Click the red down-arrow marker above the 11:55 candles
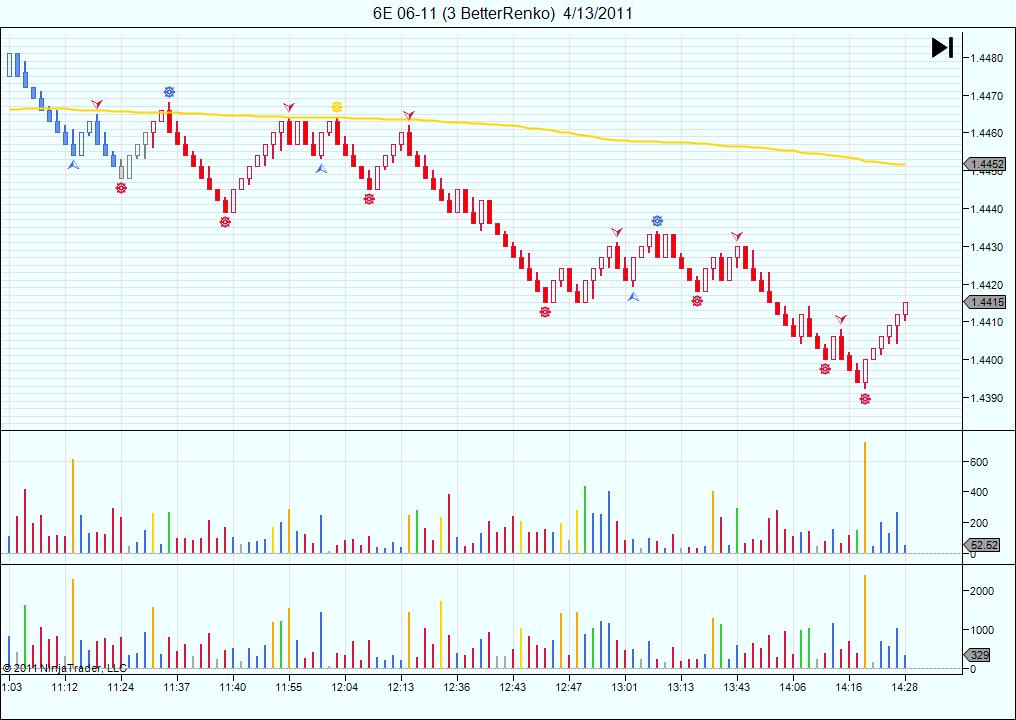 point(288,107)
